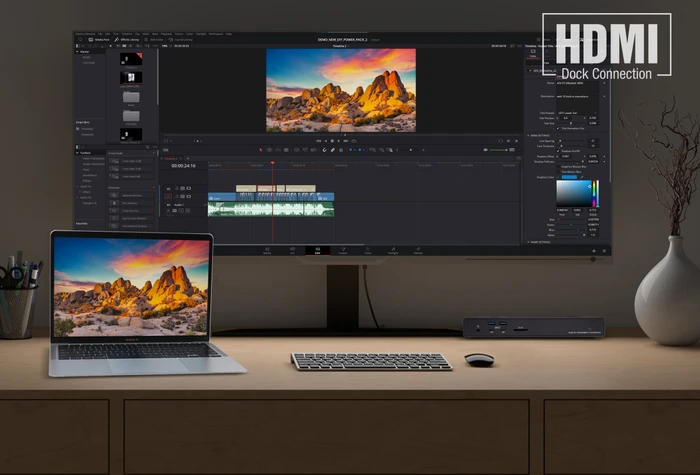
Task: Switch to the Cut page tab
Action: 292,250
